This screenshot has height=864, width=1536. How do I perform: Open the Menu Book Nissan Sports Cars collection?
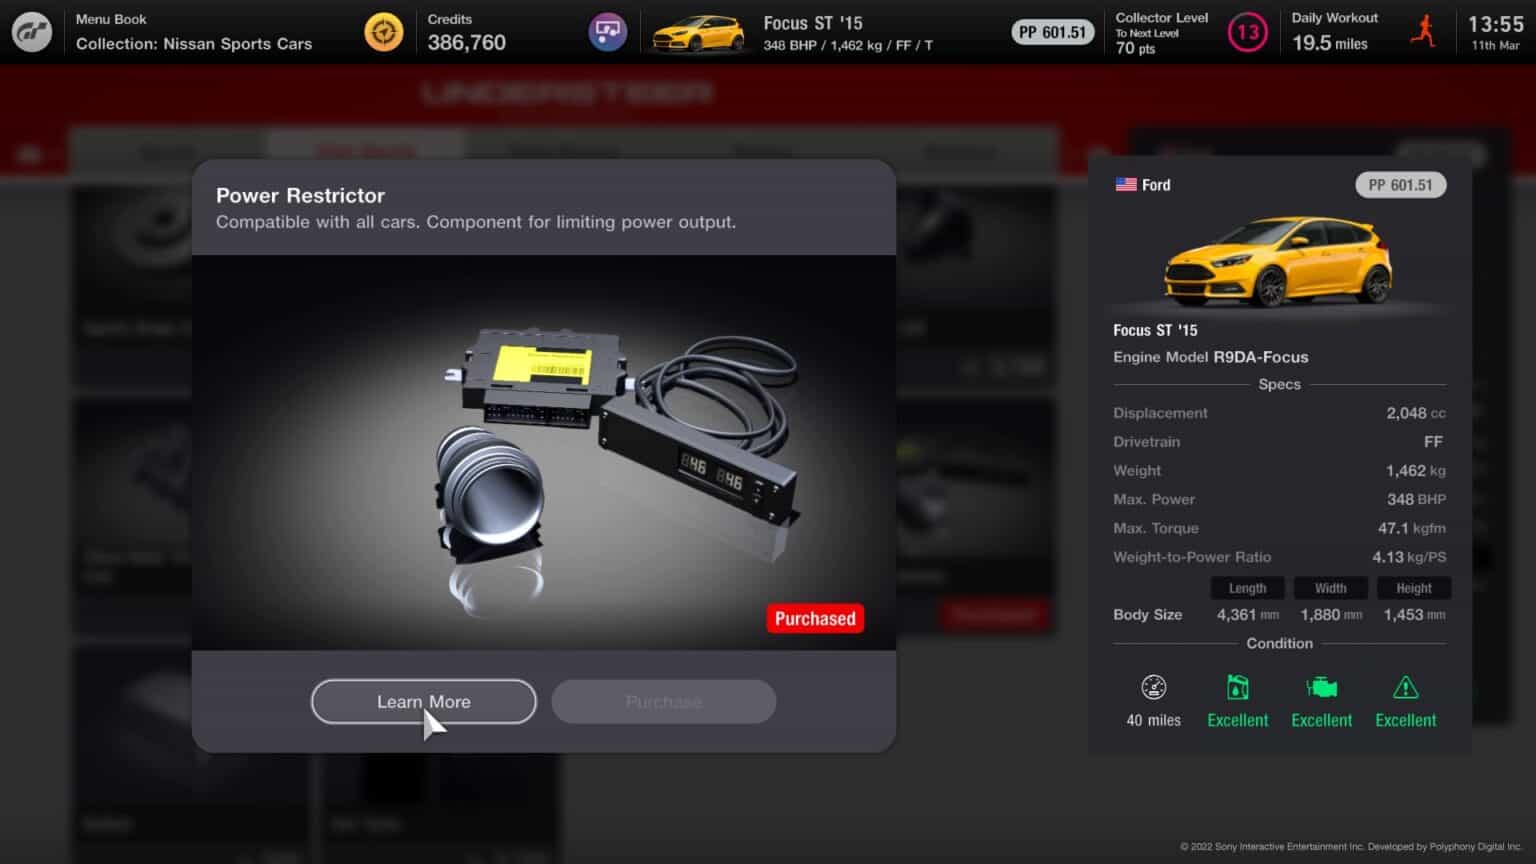point(195,31)
